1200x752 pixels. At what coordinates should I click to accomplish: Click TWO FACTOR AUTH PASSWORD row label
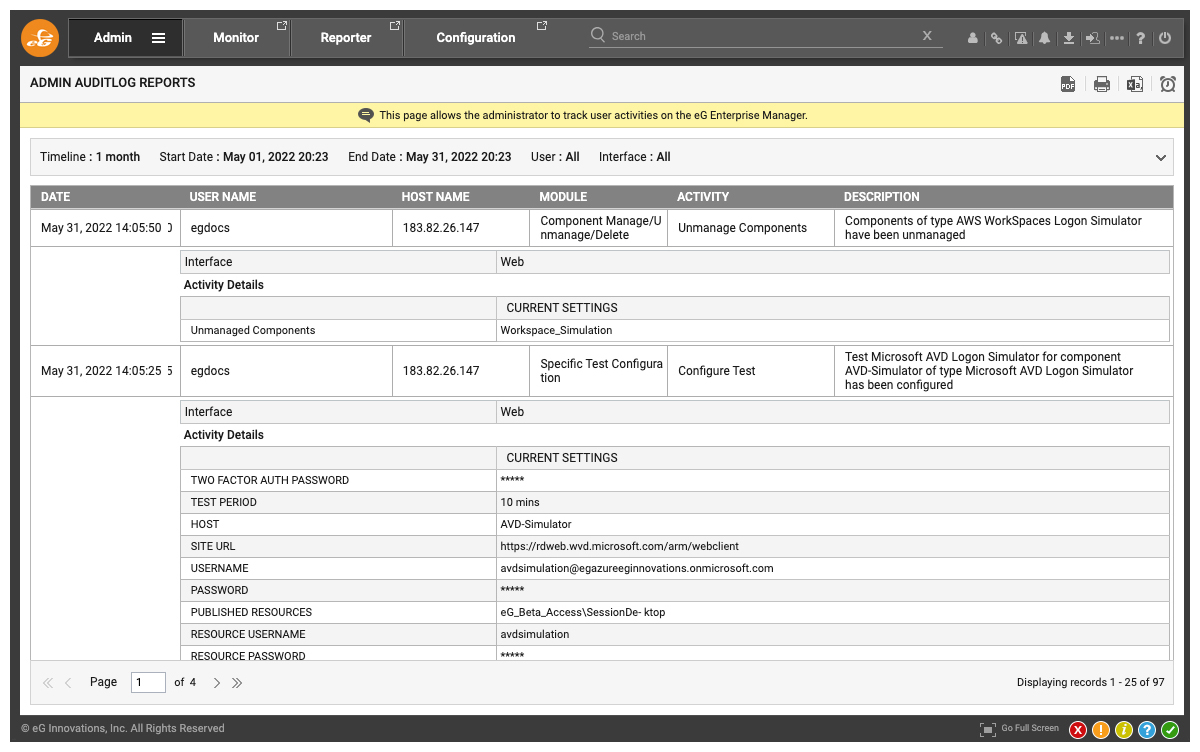pyautogui.click(x=270, y=480)
